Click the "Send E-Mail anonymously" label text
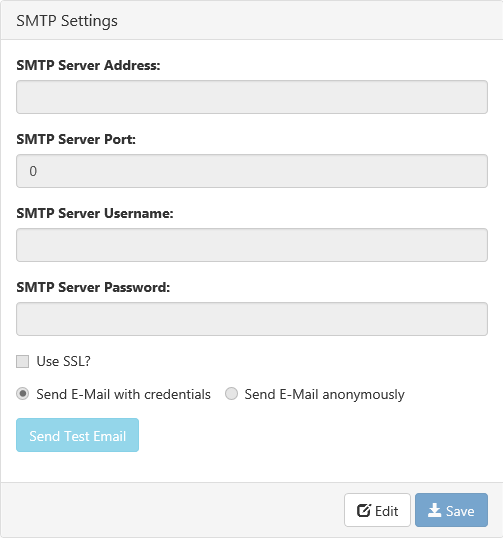The width and height of the screenshot is (503, 538). (x=325, y=395)
